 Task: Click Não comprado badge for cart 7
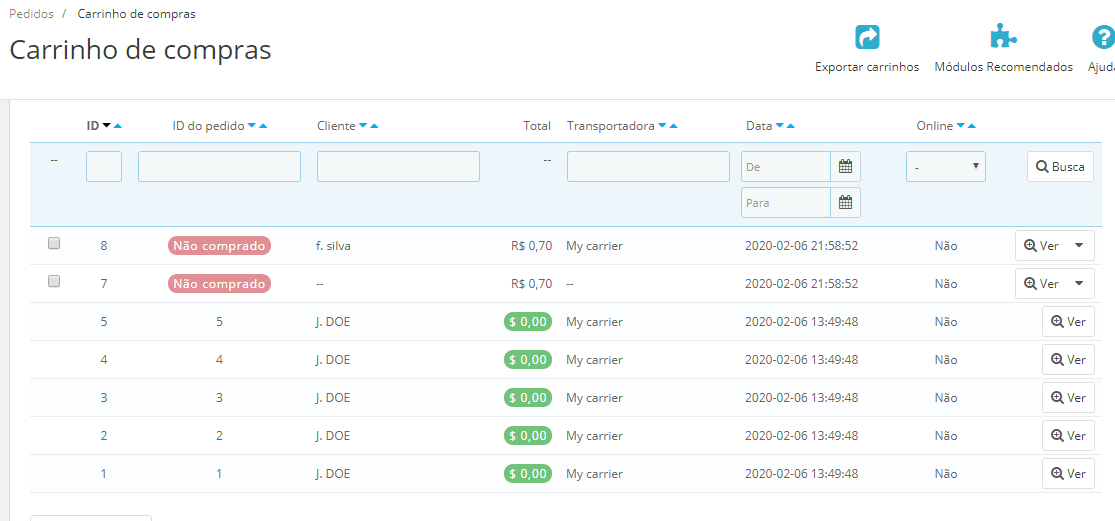tap(219, 284)
